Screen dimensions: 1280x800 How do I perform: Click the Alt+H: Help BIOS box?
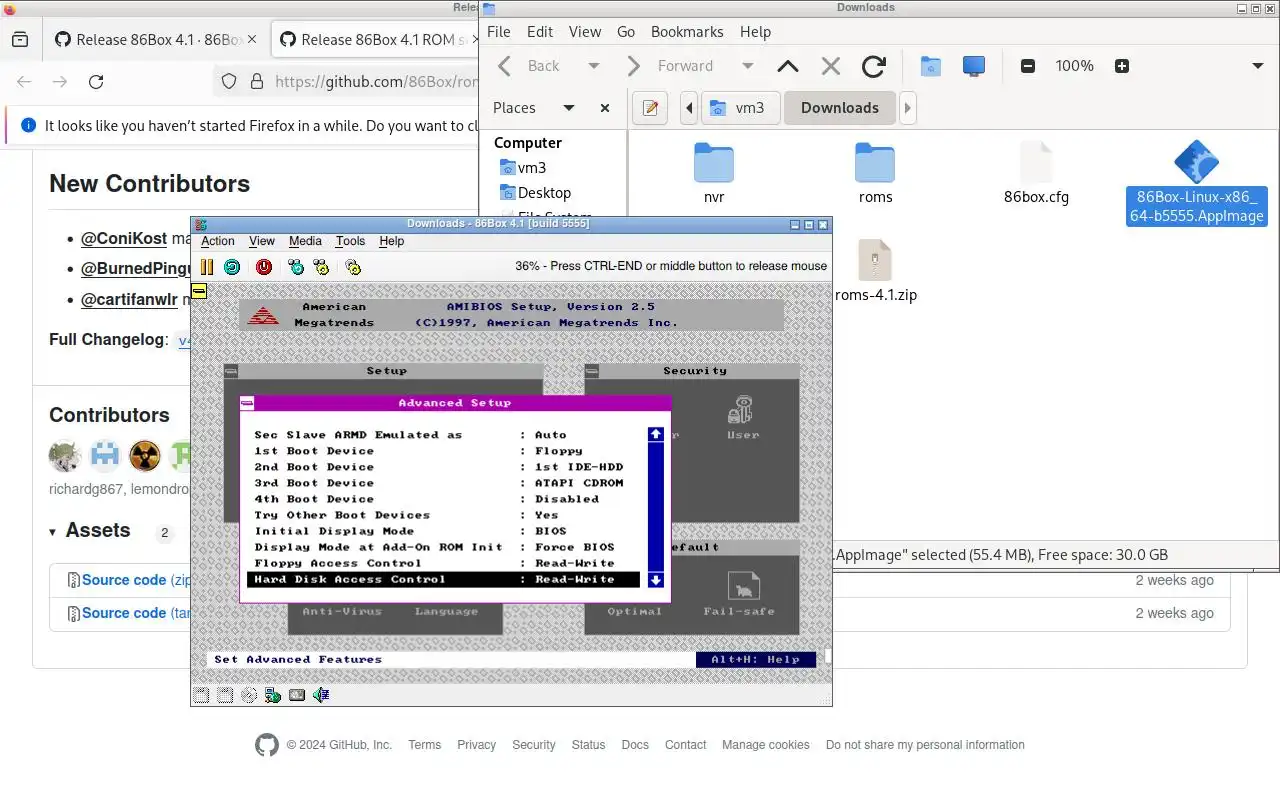click(x=756, y=660)
